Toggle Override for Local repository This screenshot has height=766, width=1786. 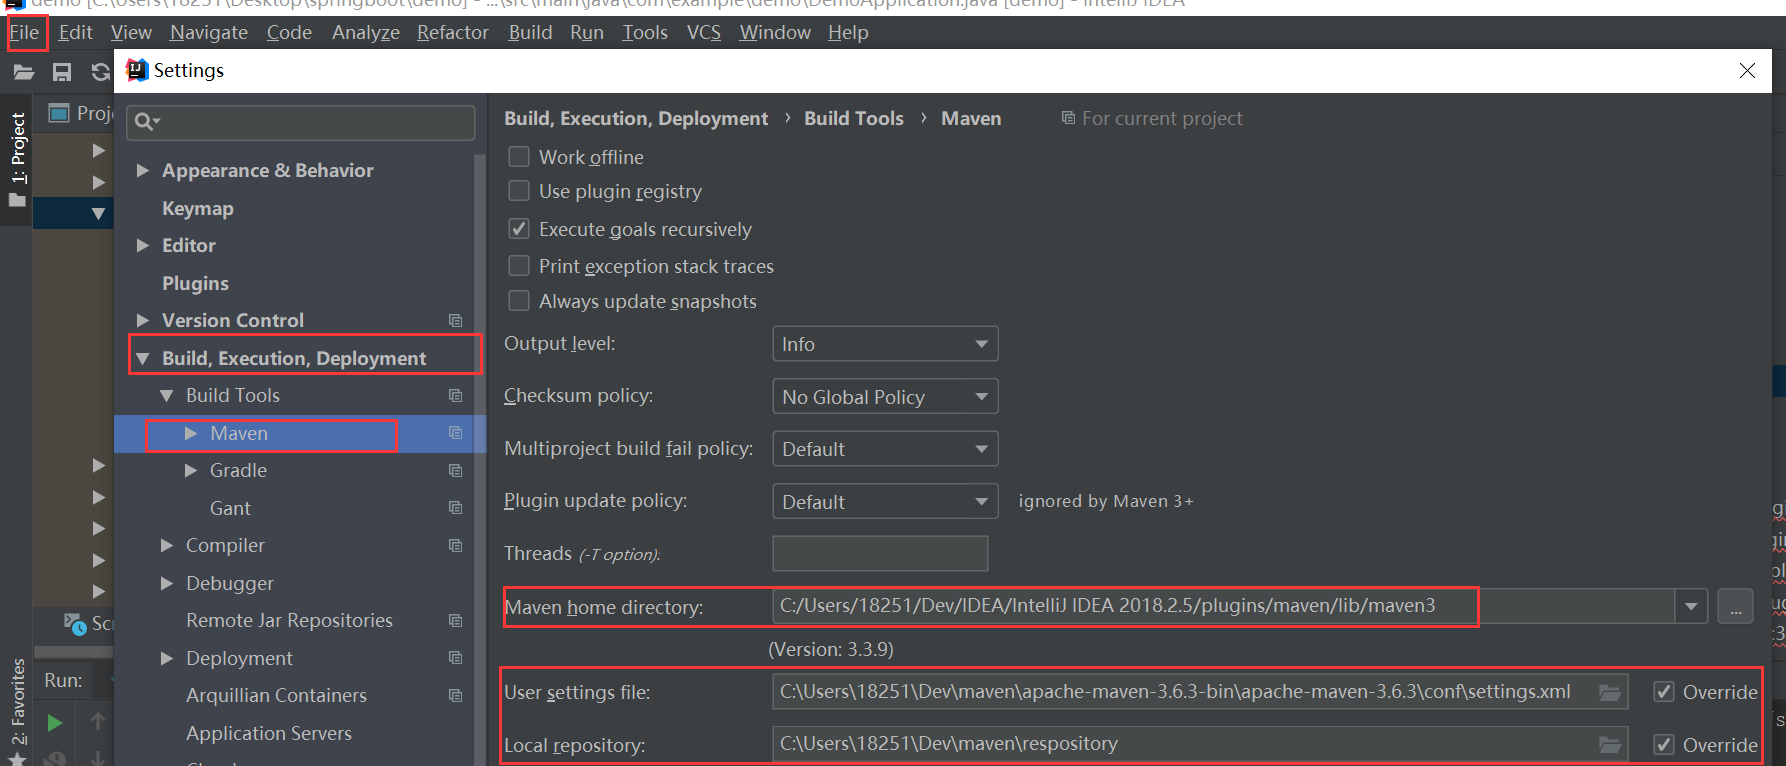tap(1664, 744)
